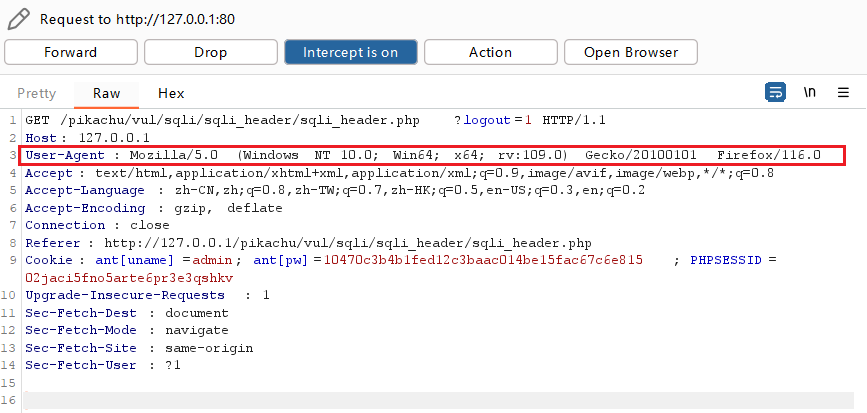Screen dimensions: 867x413
Task: Click the ant[pw] hash value
Action: tap(483, 260)
